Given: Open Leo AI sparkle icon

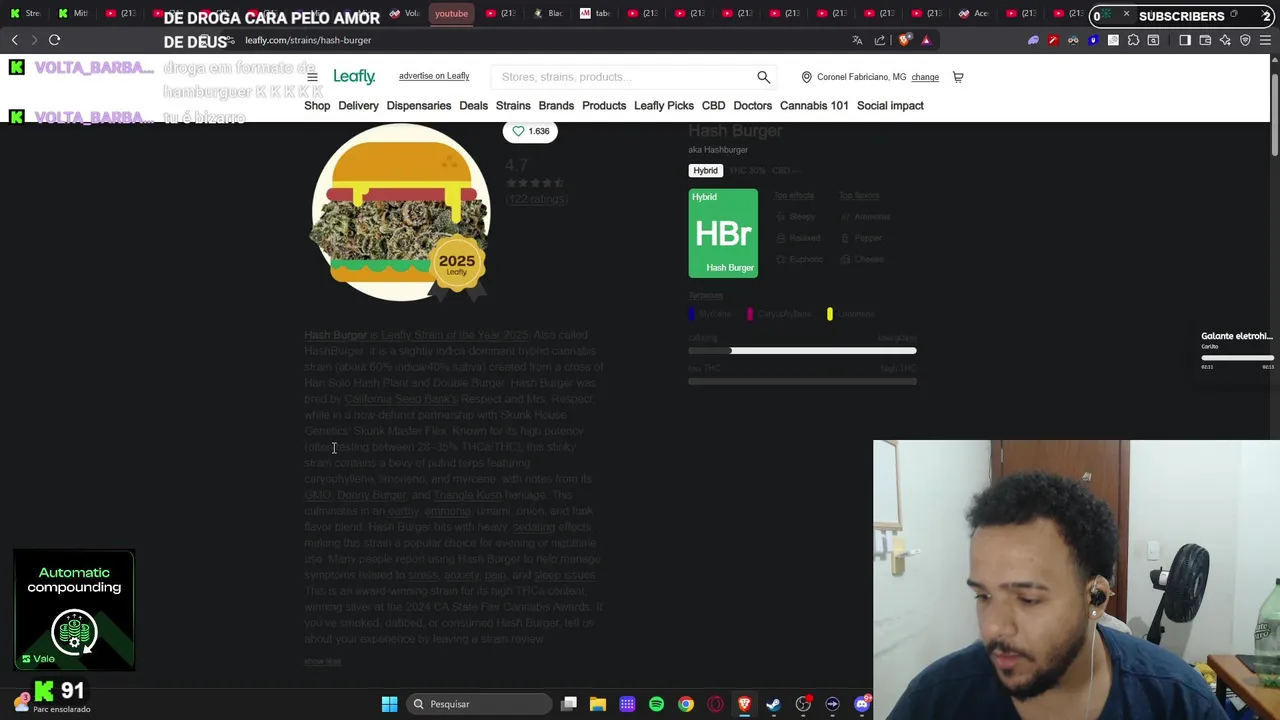Looking at the screenshot, I should (x=1225, y=40).
